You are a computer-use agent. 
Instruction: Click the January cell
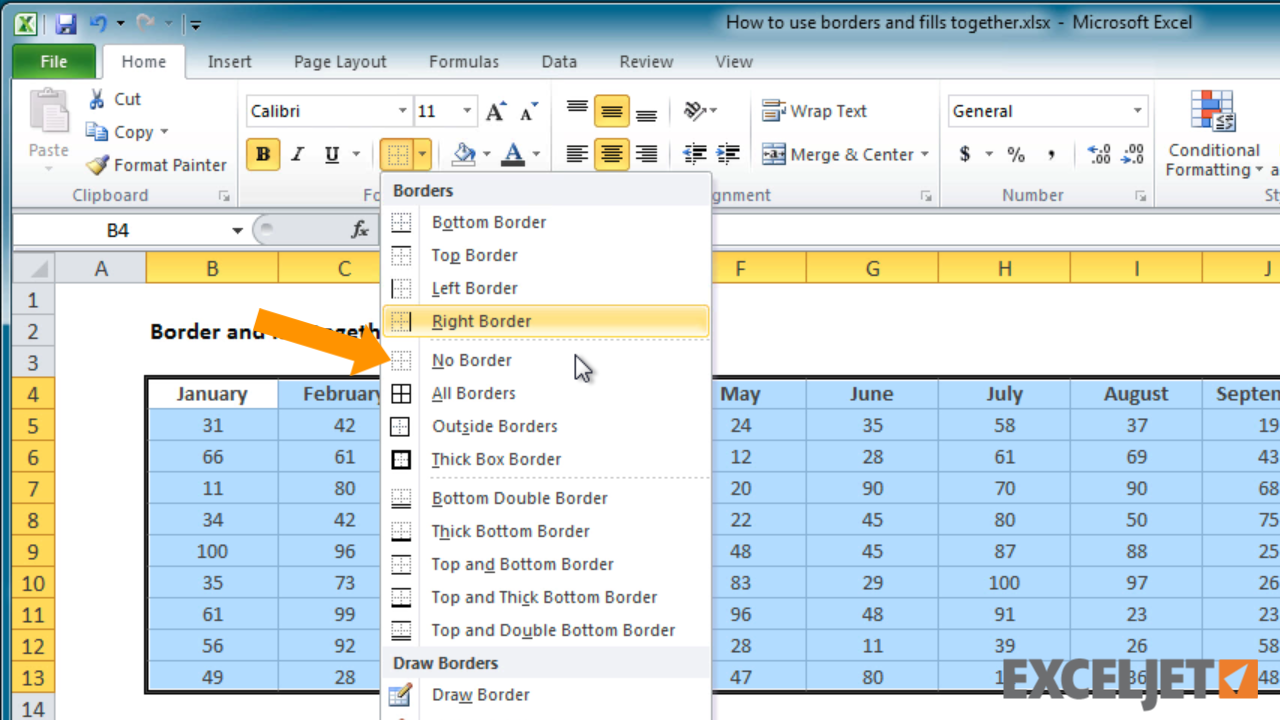(x=212, y=394)
